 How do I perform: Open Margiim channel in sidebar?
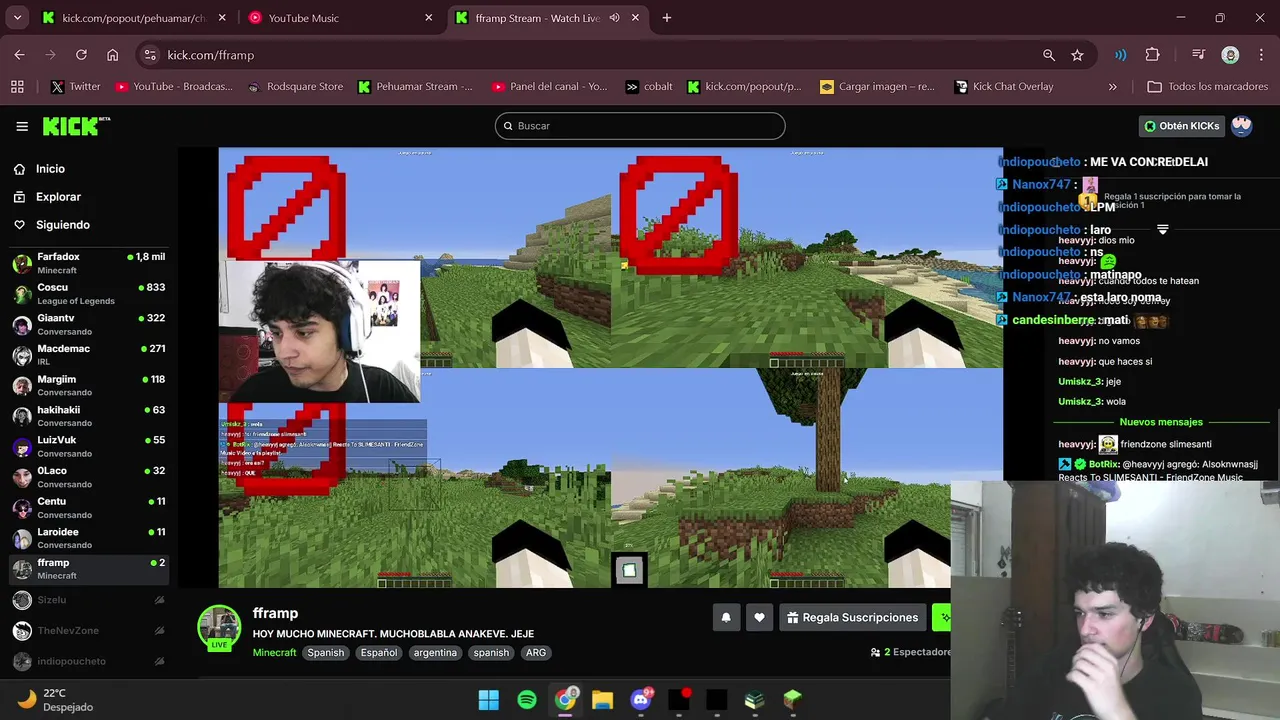(x=88, y=386)
